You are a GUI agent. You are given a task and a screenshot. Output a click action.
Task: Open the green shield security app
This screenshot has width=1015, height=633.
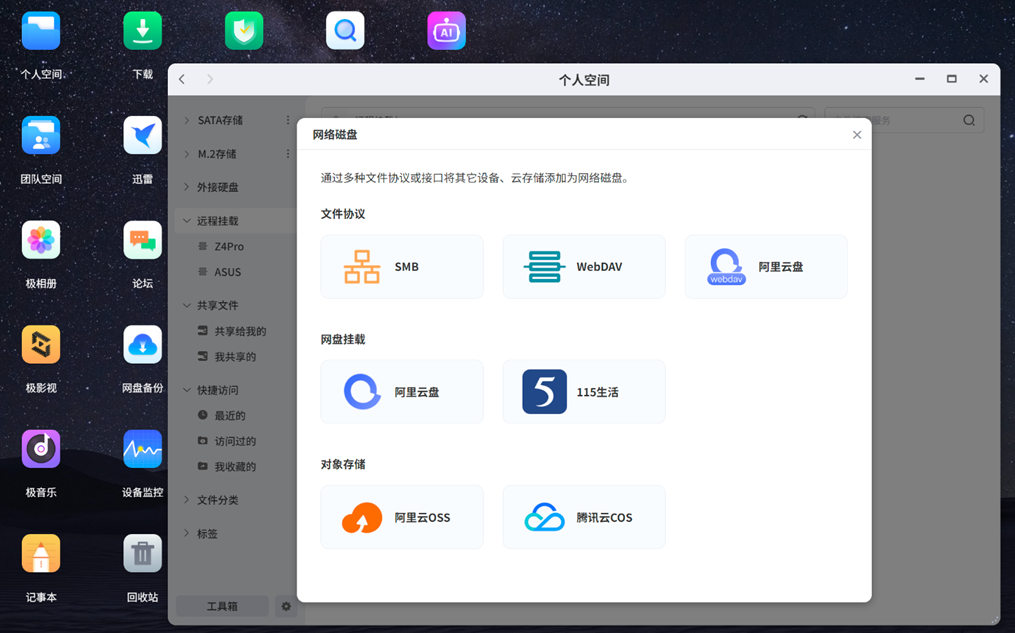point(244,31)
